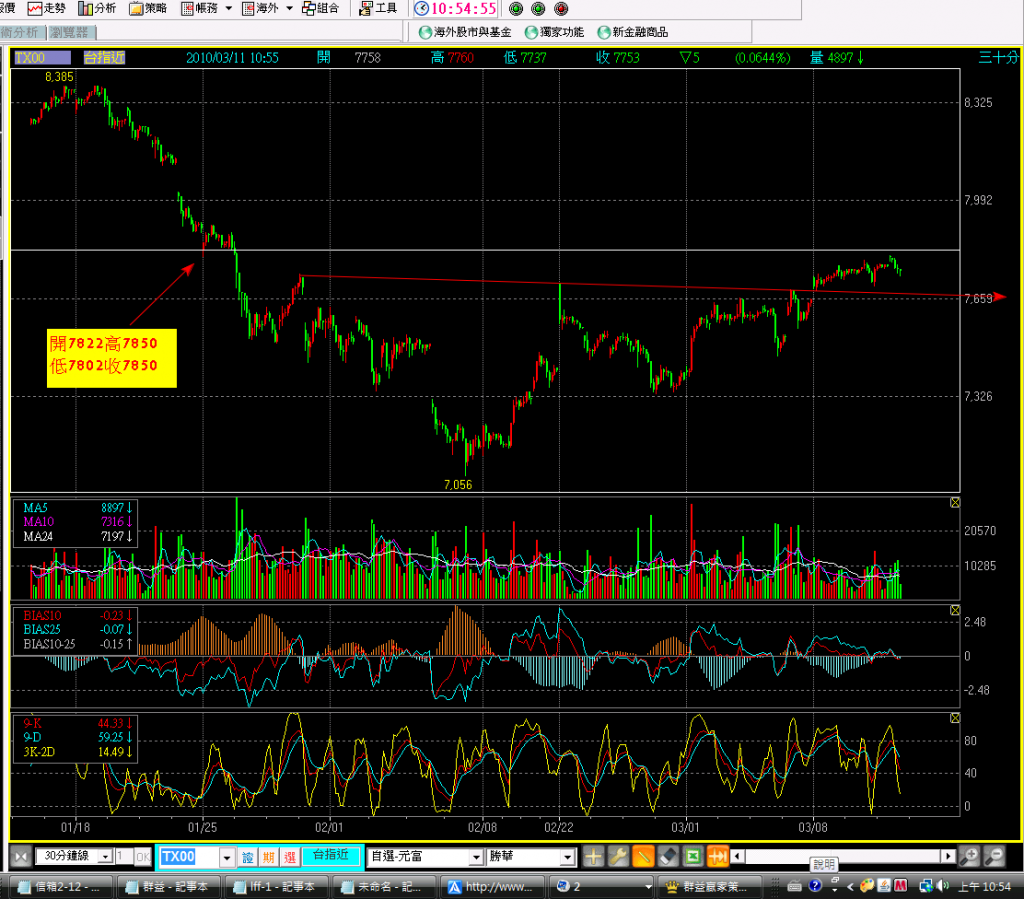Click the 台指近 name label in chart header
Screen dimensions: 1024x899
104,57
